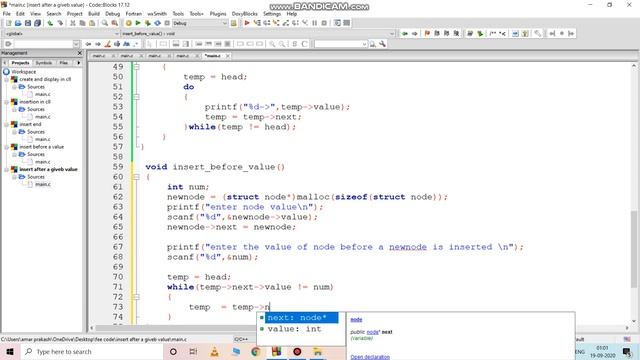The image size is (640, 360).
Task: Click the Rebuild icon
Action: point(157,23)
